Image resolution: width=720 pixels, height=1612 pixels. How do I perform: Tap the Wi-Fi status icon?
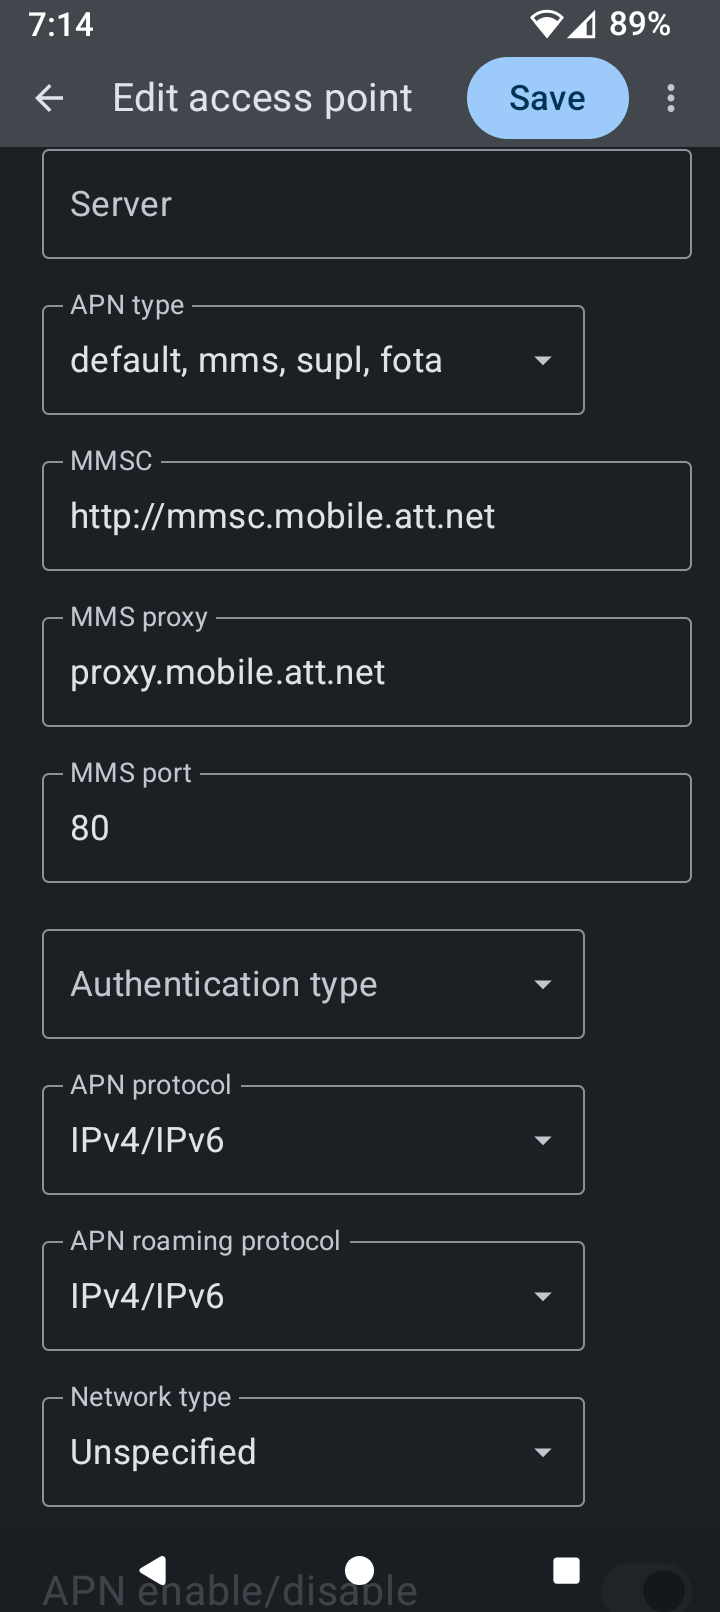(547, 24)
